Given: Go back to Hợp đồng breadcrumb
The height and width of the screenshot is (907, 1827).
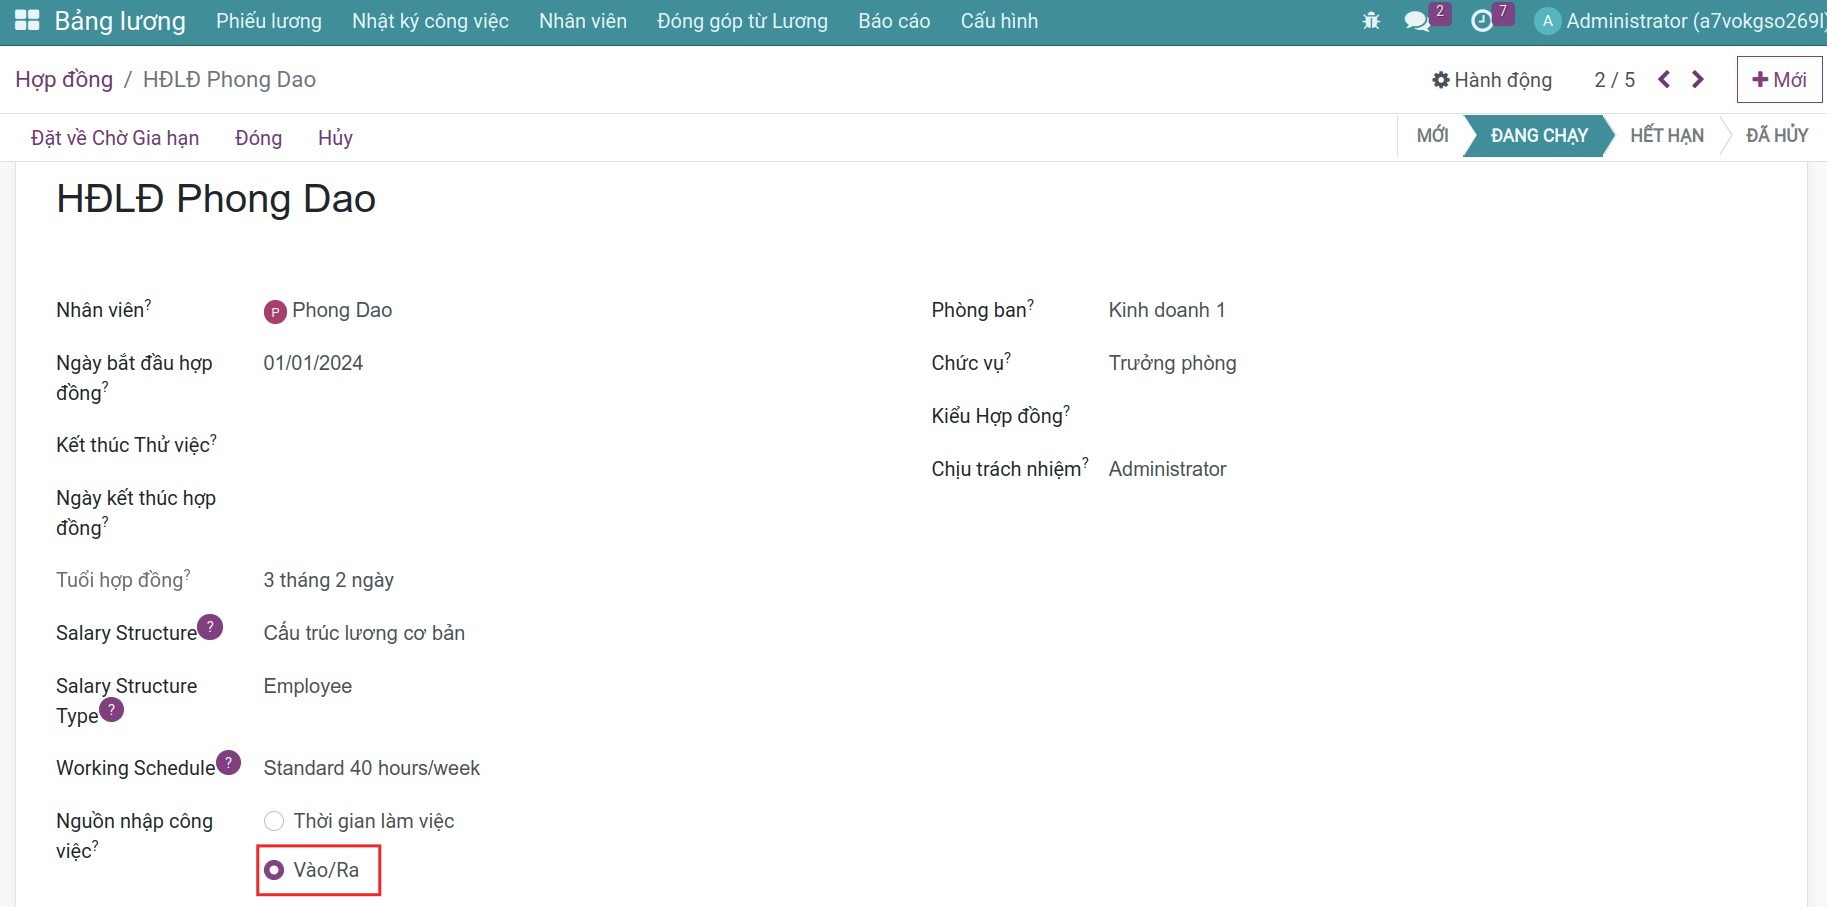Looking at the screenshot, I should (64, 79).
